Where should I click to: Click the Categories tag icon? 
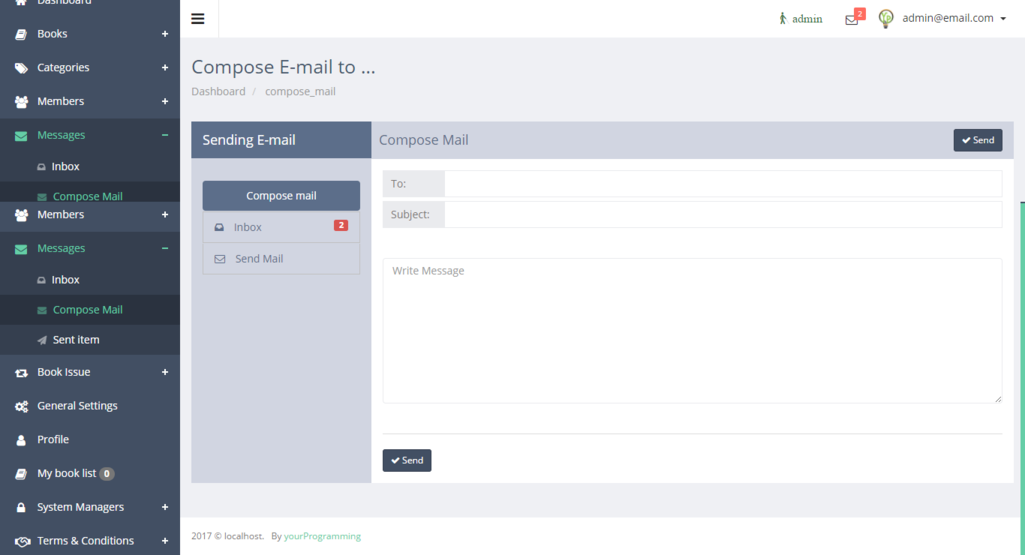pos(21,68)
